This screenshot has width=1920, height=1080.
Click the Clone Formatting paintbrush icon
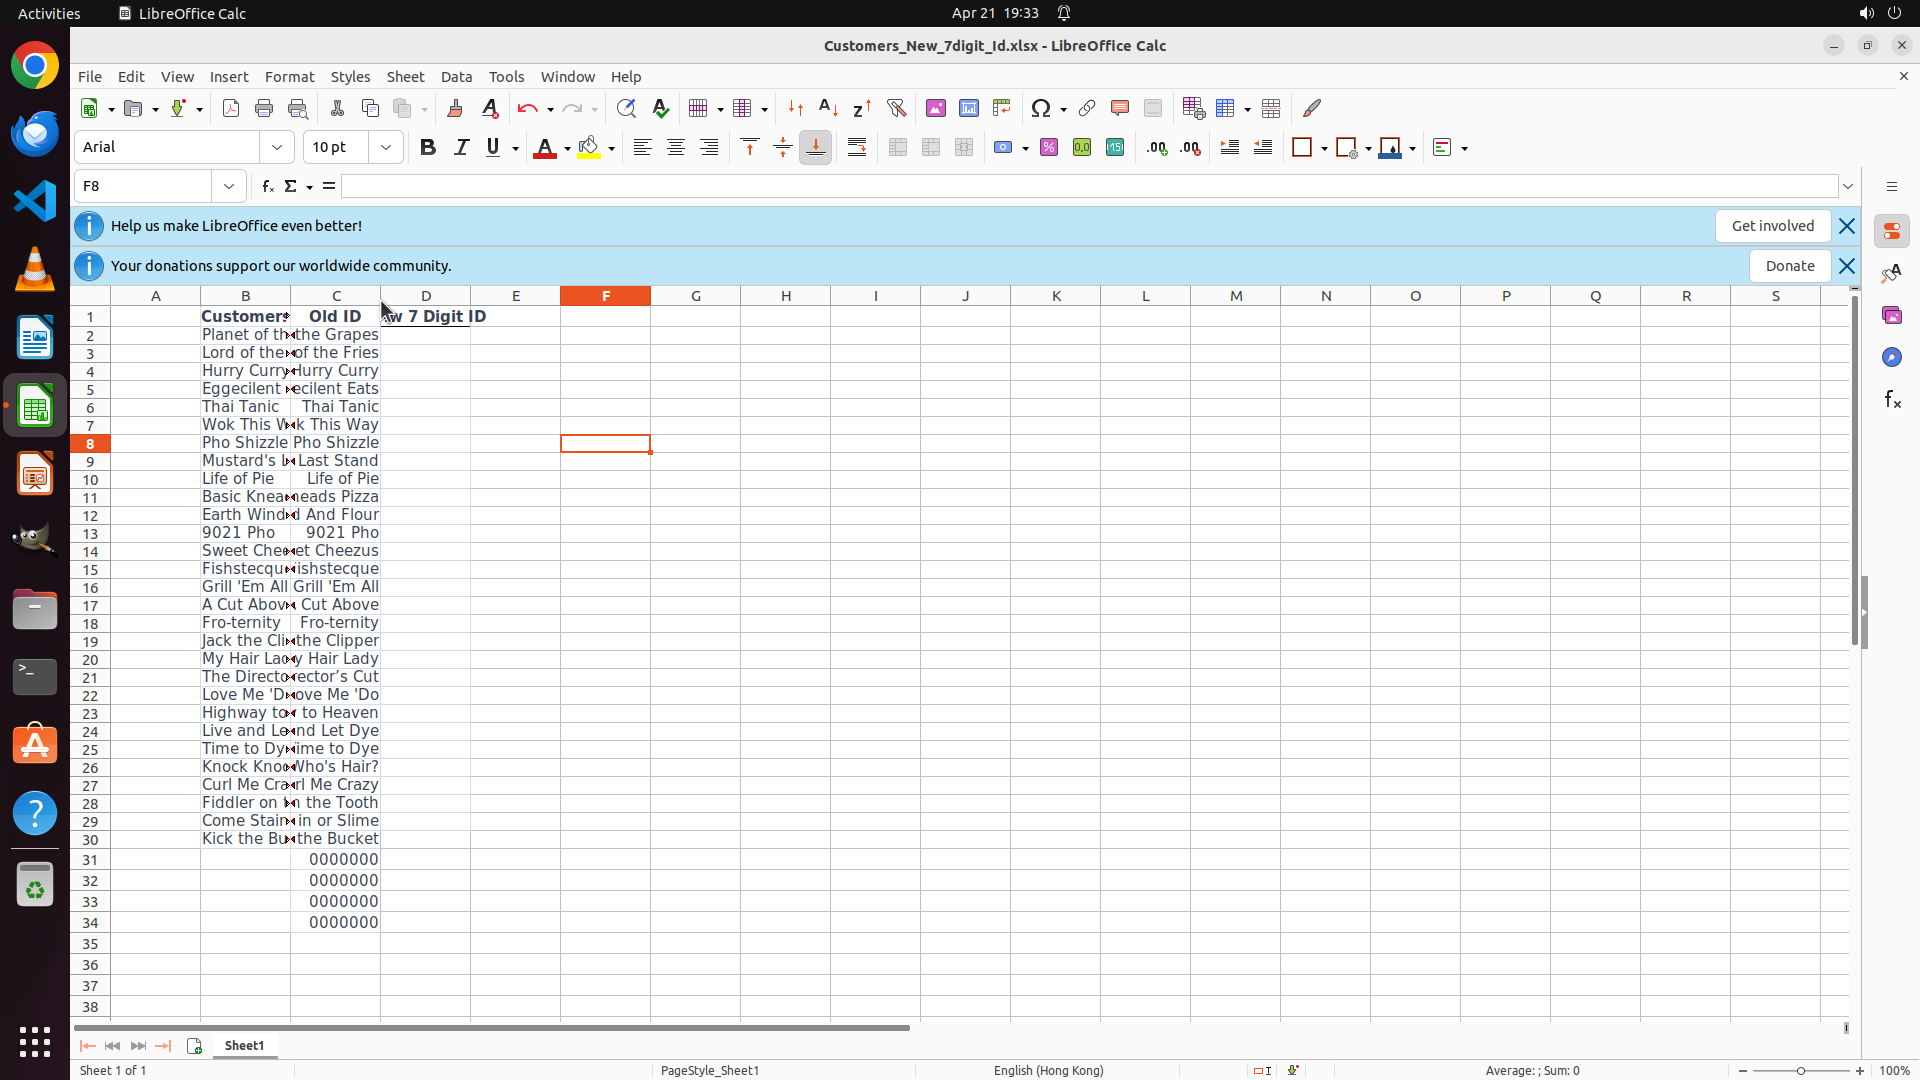click(455, 109)
